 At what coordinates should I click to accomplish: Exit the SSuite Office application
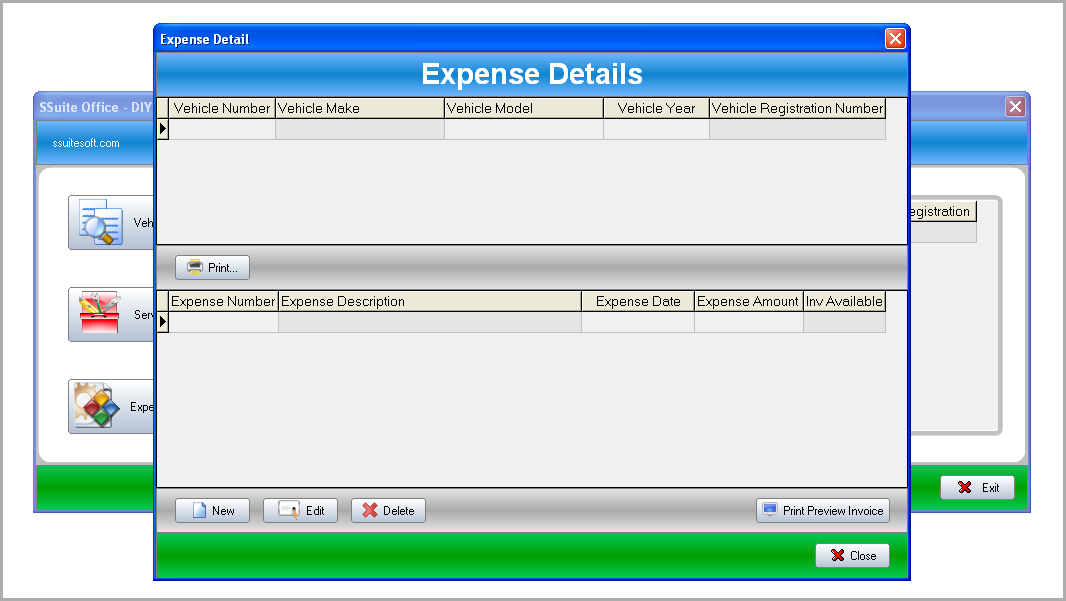coord(977,488)
